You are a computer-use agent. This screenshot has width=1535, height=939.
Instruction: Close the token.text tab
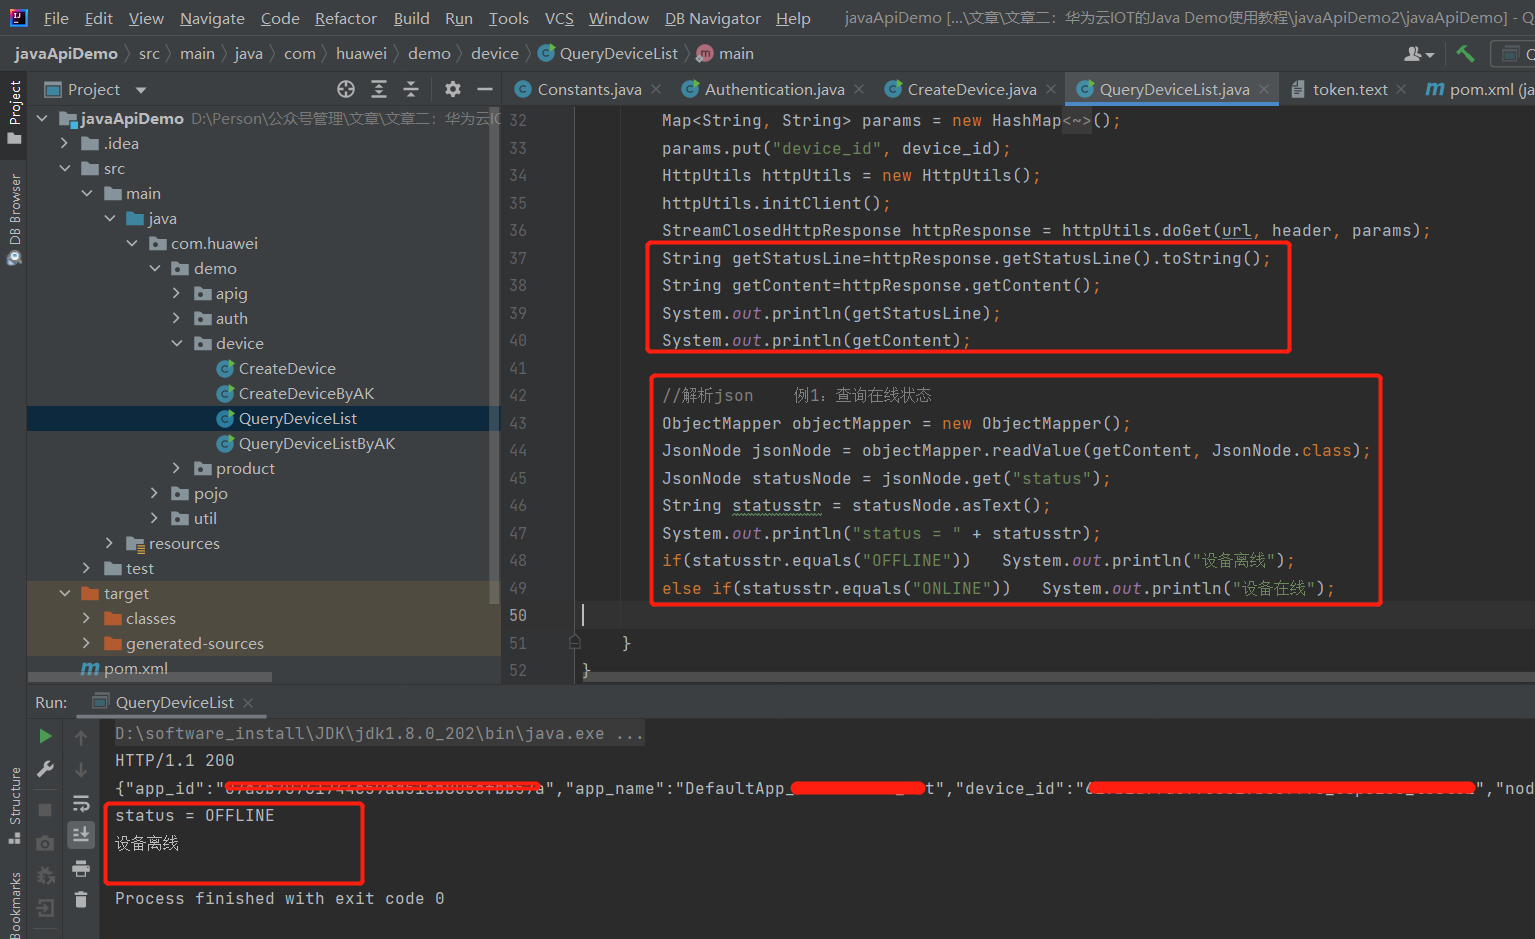coord(1402,89)
